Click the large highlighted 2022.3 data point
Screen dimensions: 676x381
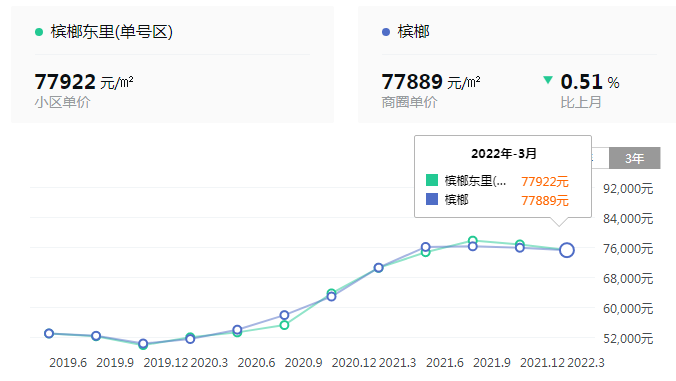[x=566, y=250]
